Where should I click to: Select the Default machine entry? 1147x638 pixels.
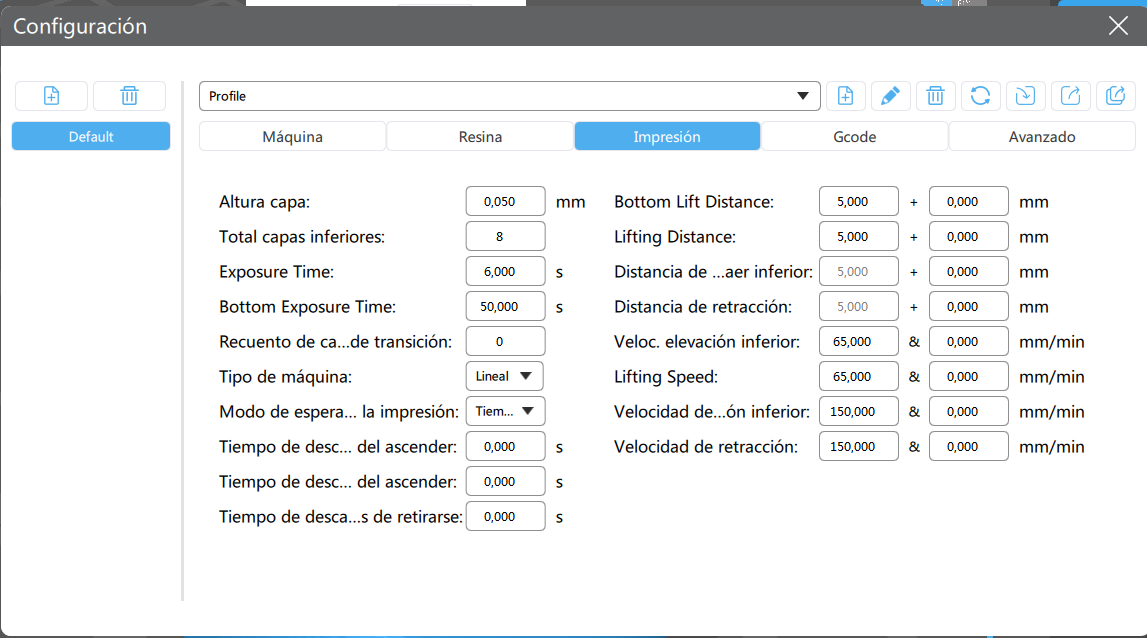tap(91, 137)
